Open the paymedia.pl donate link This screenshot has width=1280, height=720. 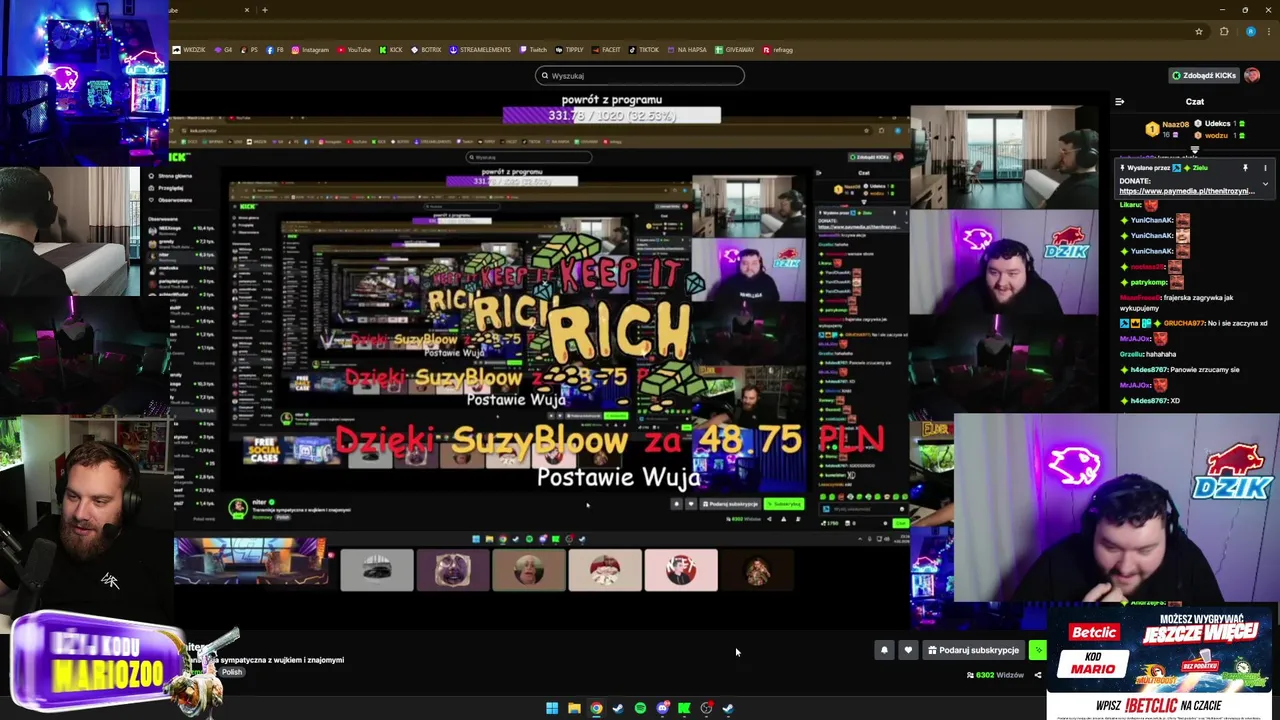pos(1186,191)
